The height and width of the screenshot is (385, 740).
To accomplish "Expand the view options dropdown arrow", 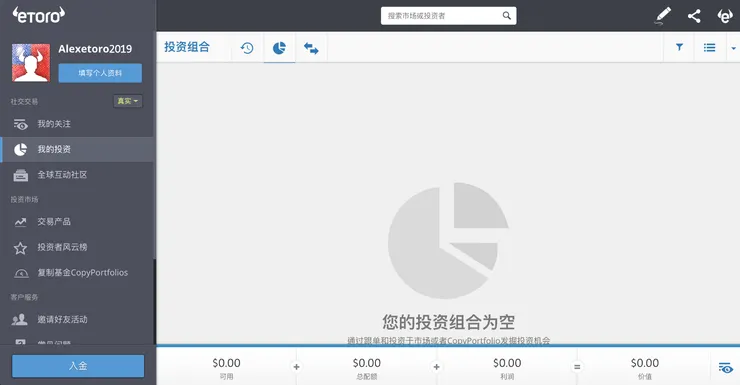I will pos(733,48).
